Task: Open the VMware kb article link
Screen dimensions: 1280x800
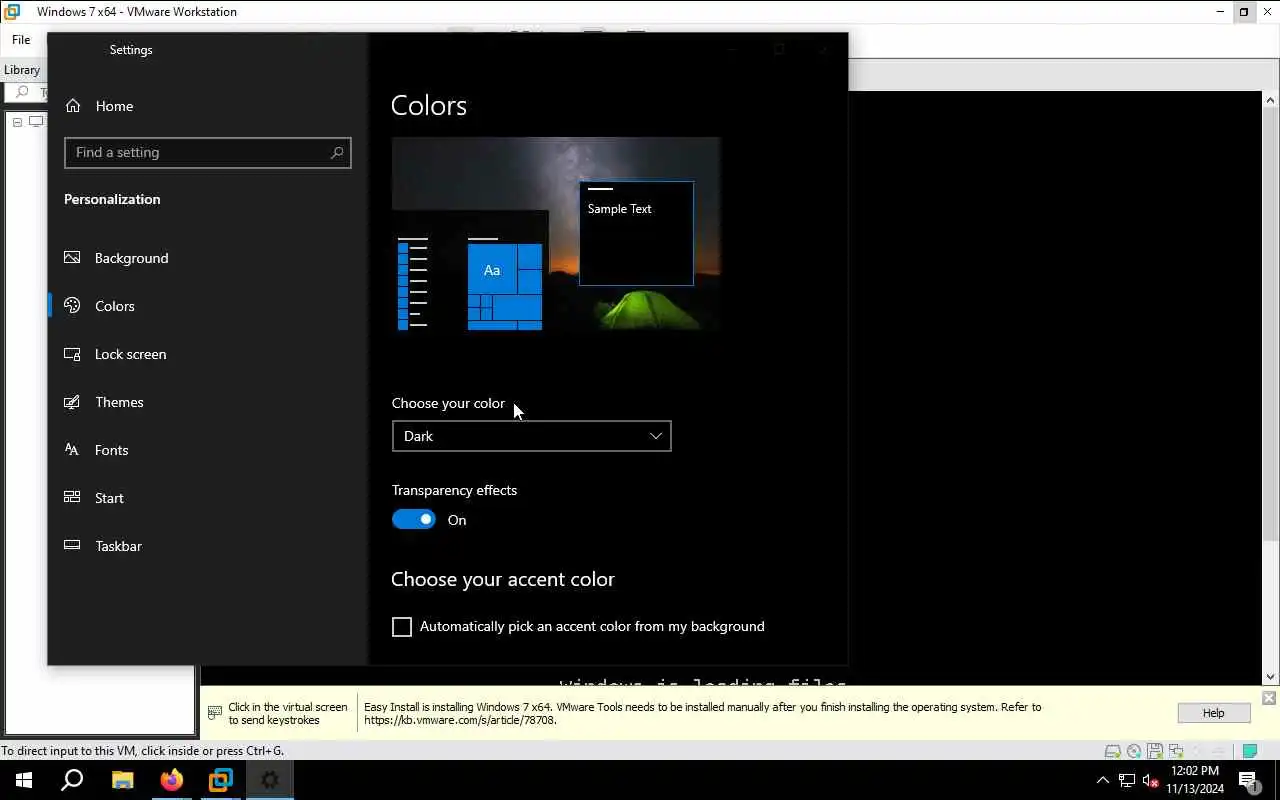Action: 460,720
